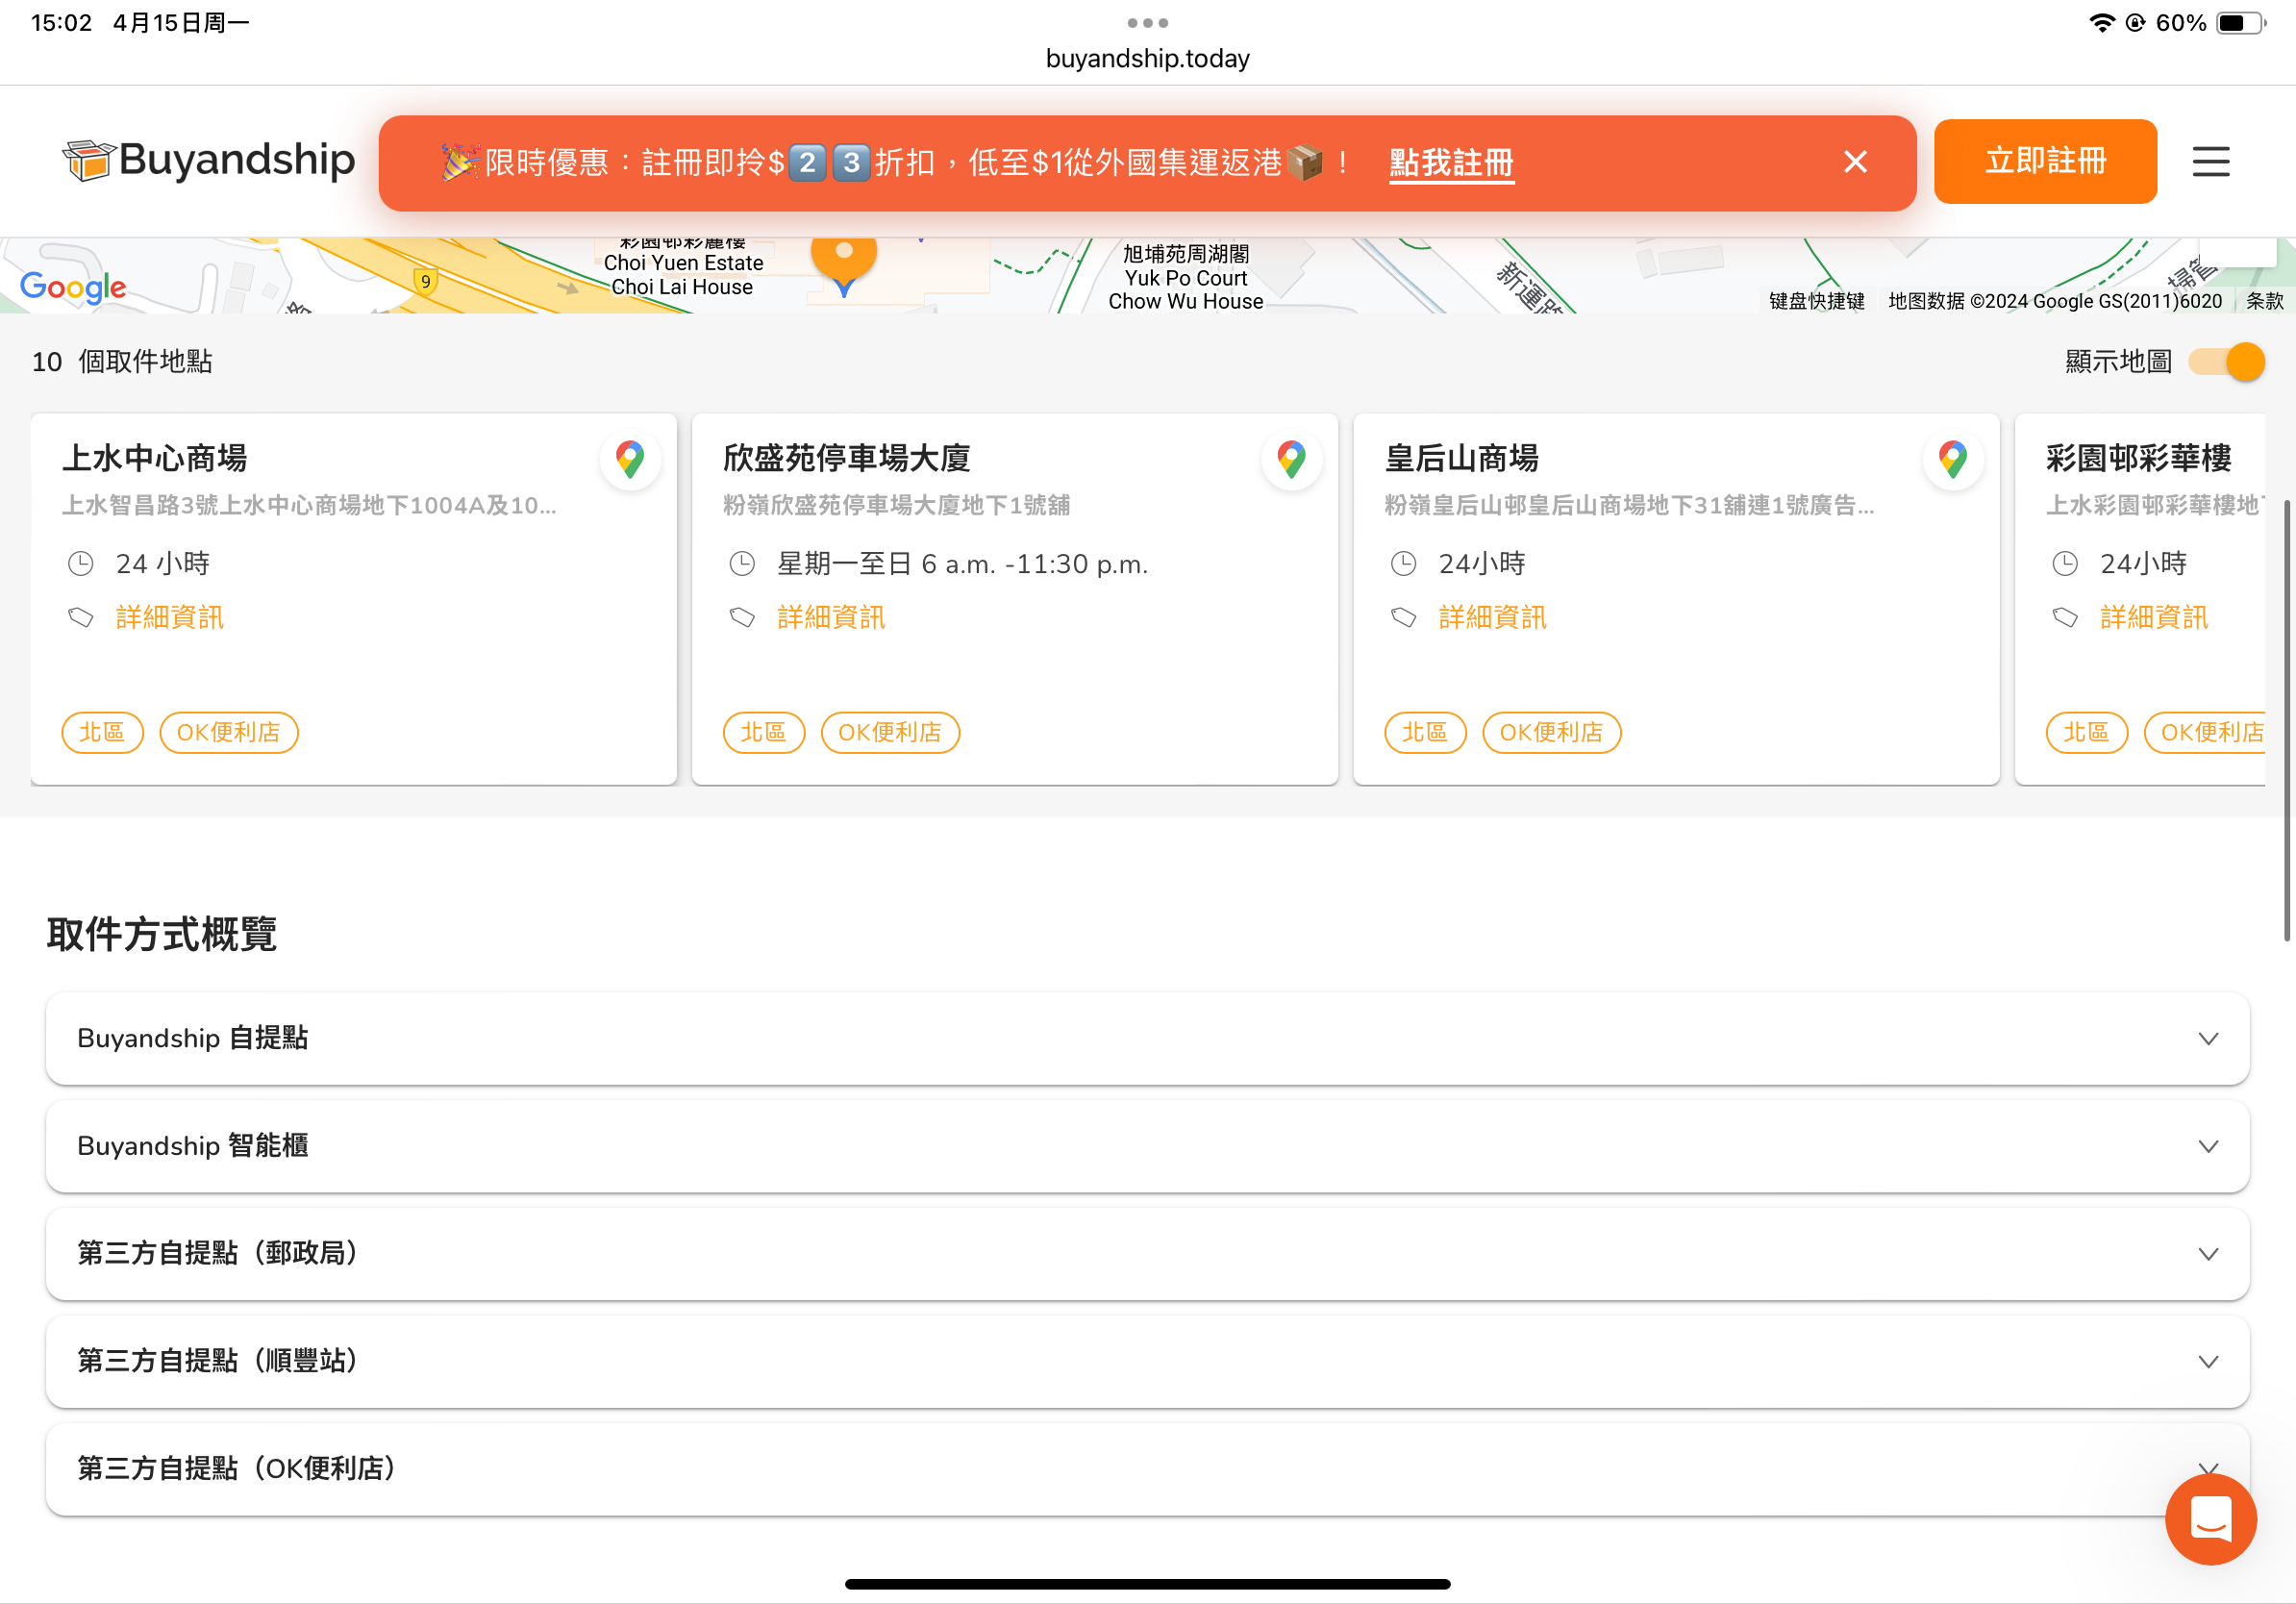The width and height of the screenshot is (2296, 1604).
Task: Tap the Wi-Fi status icon
Action: [2101, 22]
